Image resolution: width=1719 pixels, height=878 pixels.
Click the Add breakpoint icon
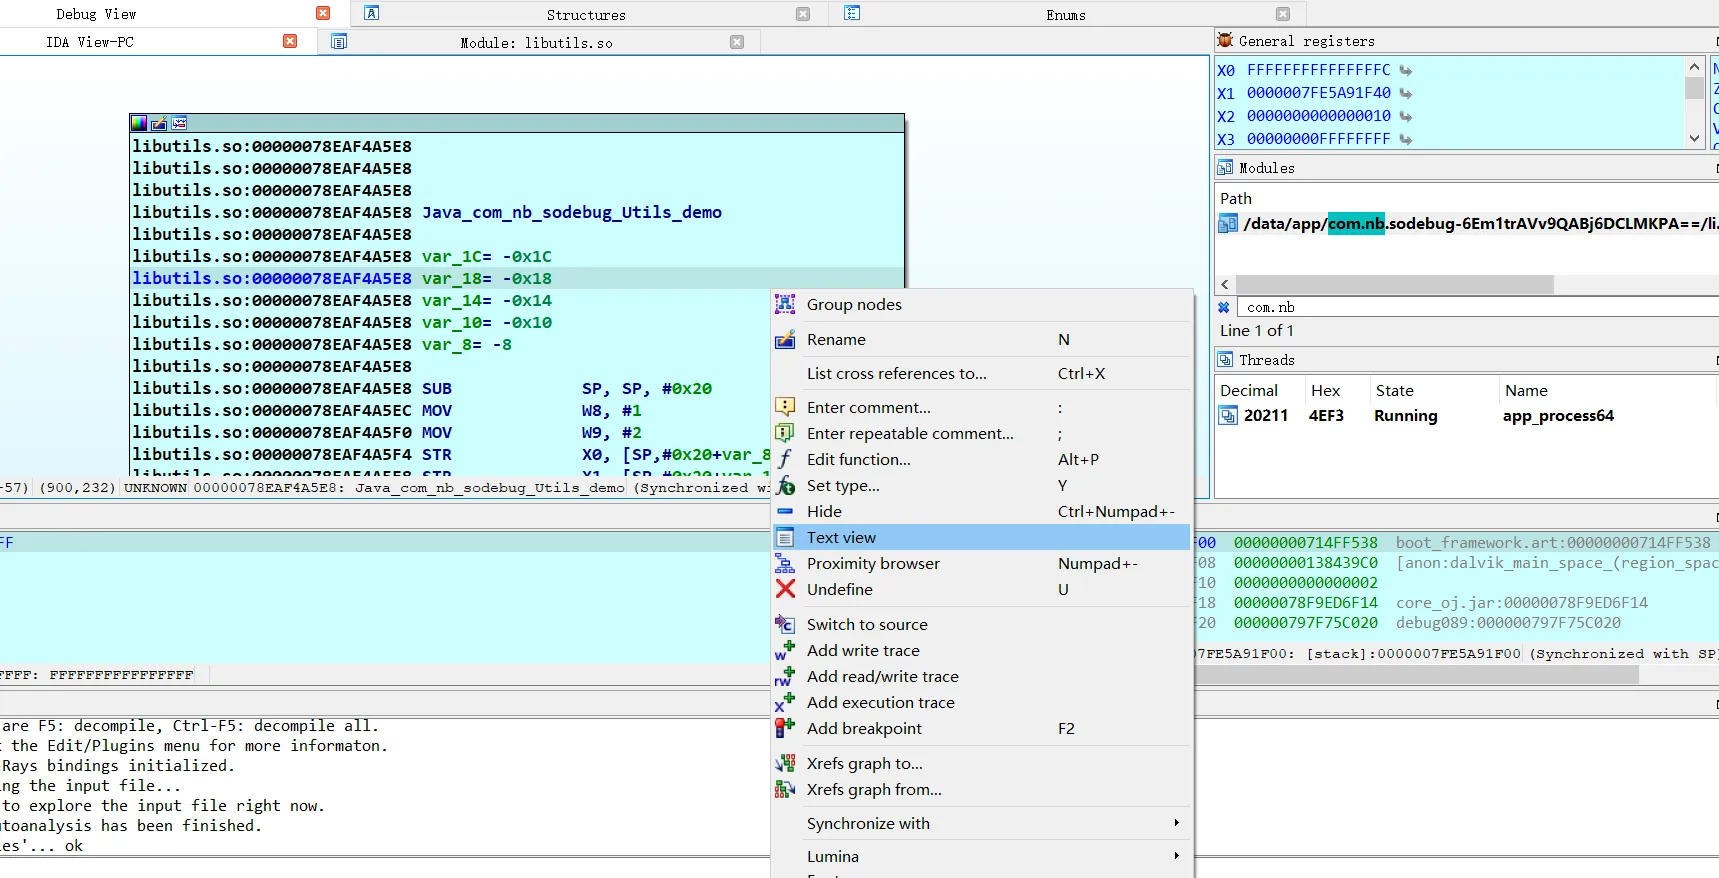click(x=786, y=728)
